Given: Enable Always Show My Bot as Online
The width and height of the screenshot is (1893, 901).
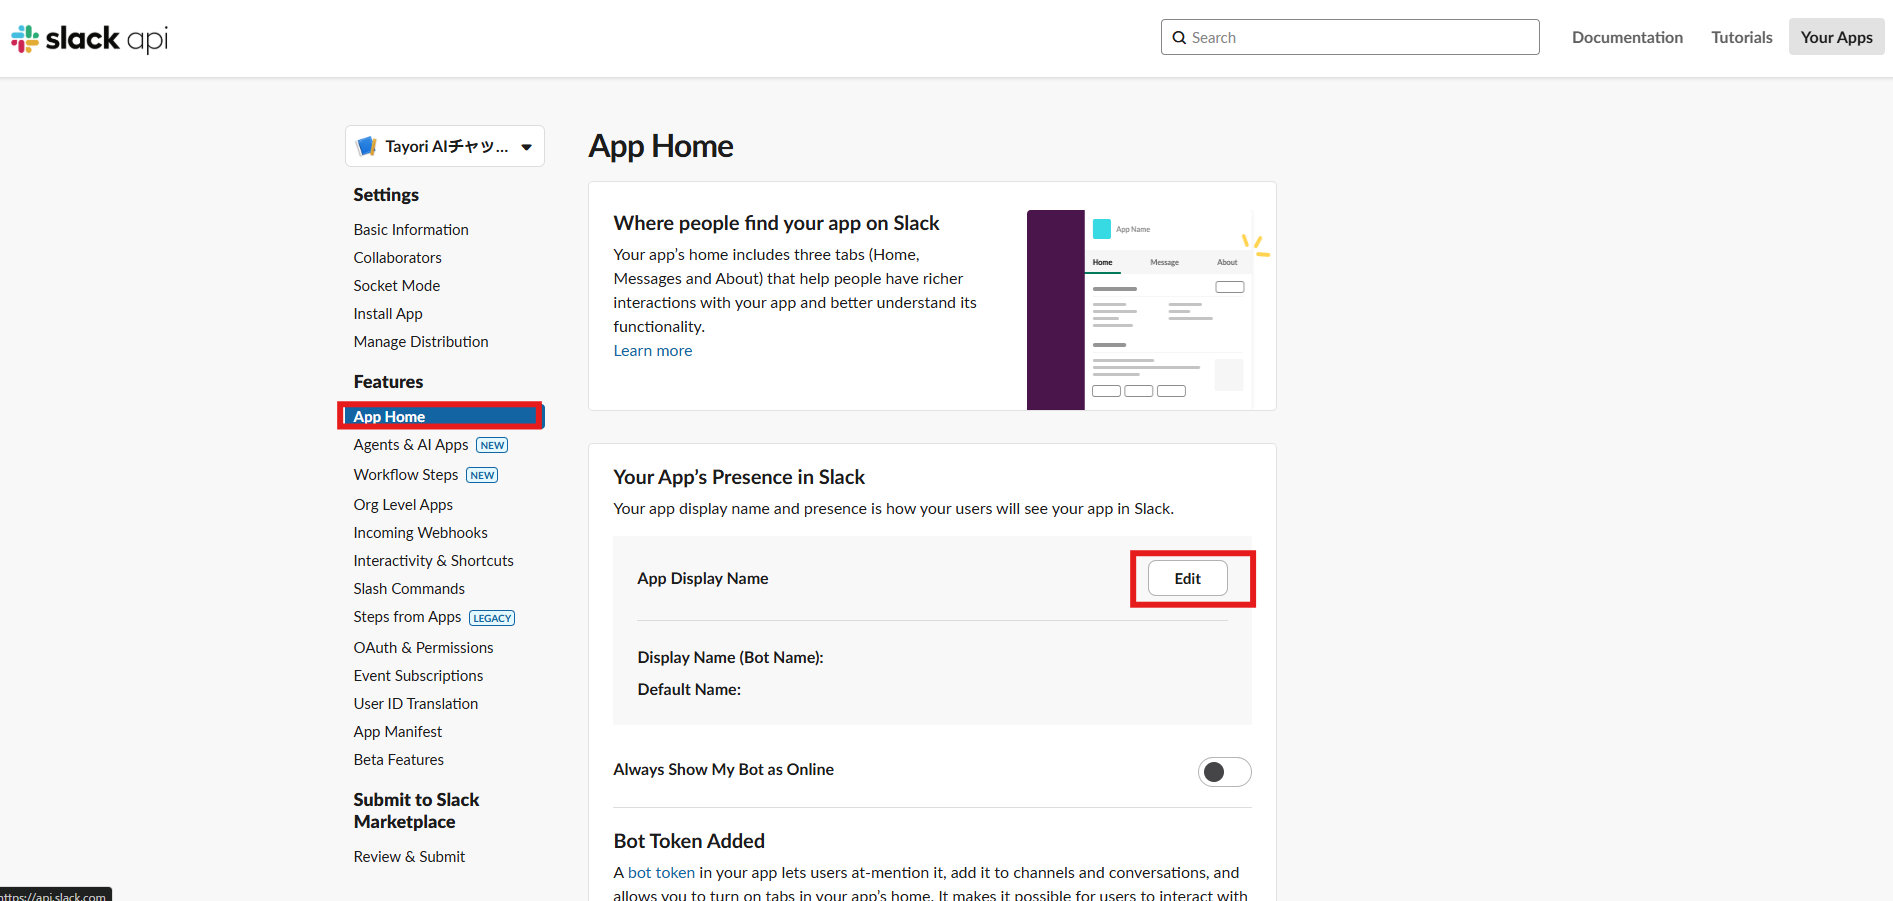Looking at the screenshot, I should pos(1224,772).
